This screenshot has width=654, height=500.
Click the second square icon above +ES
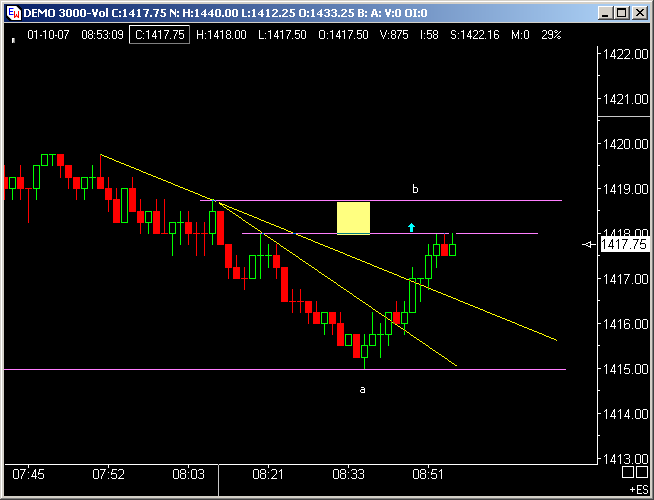[642, 472]
